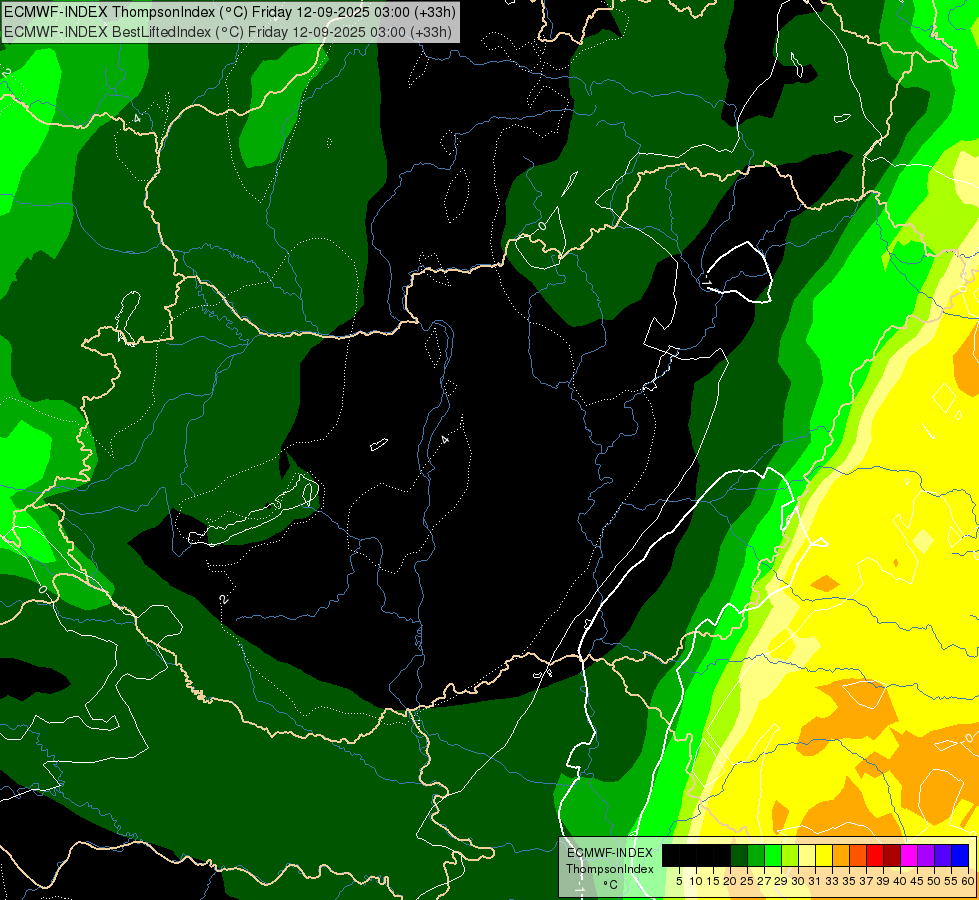Select the magenta 40–45 legend swatch
The image size is (979, 900).
pyautogui.click(x=908, y=855)
